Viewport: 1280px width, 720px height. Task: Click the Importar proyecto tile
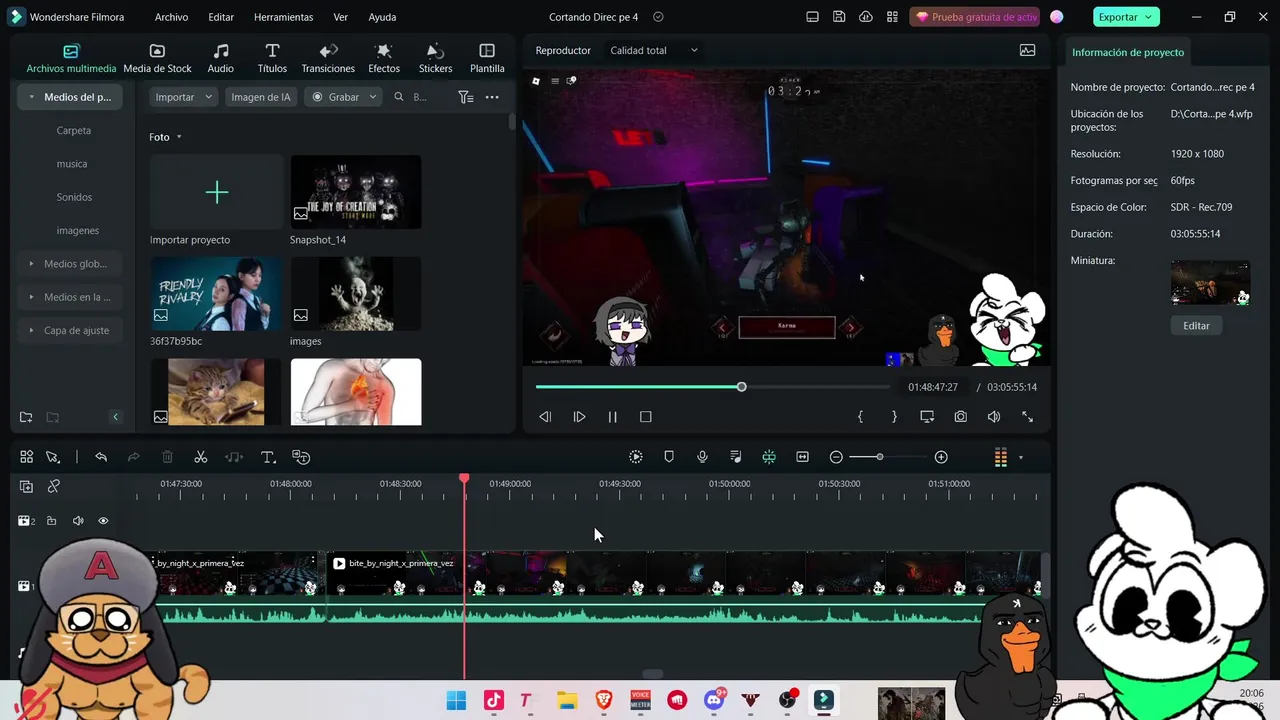(x=217, y=192)
